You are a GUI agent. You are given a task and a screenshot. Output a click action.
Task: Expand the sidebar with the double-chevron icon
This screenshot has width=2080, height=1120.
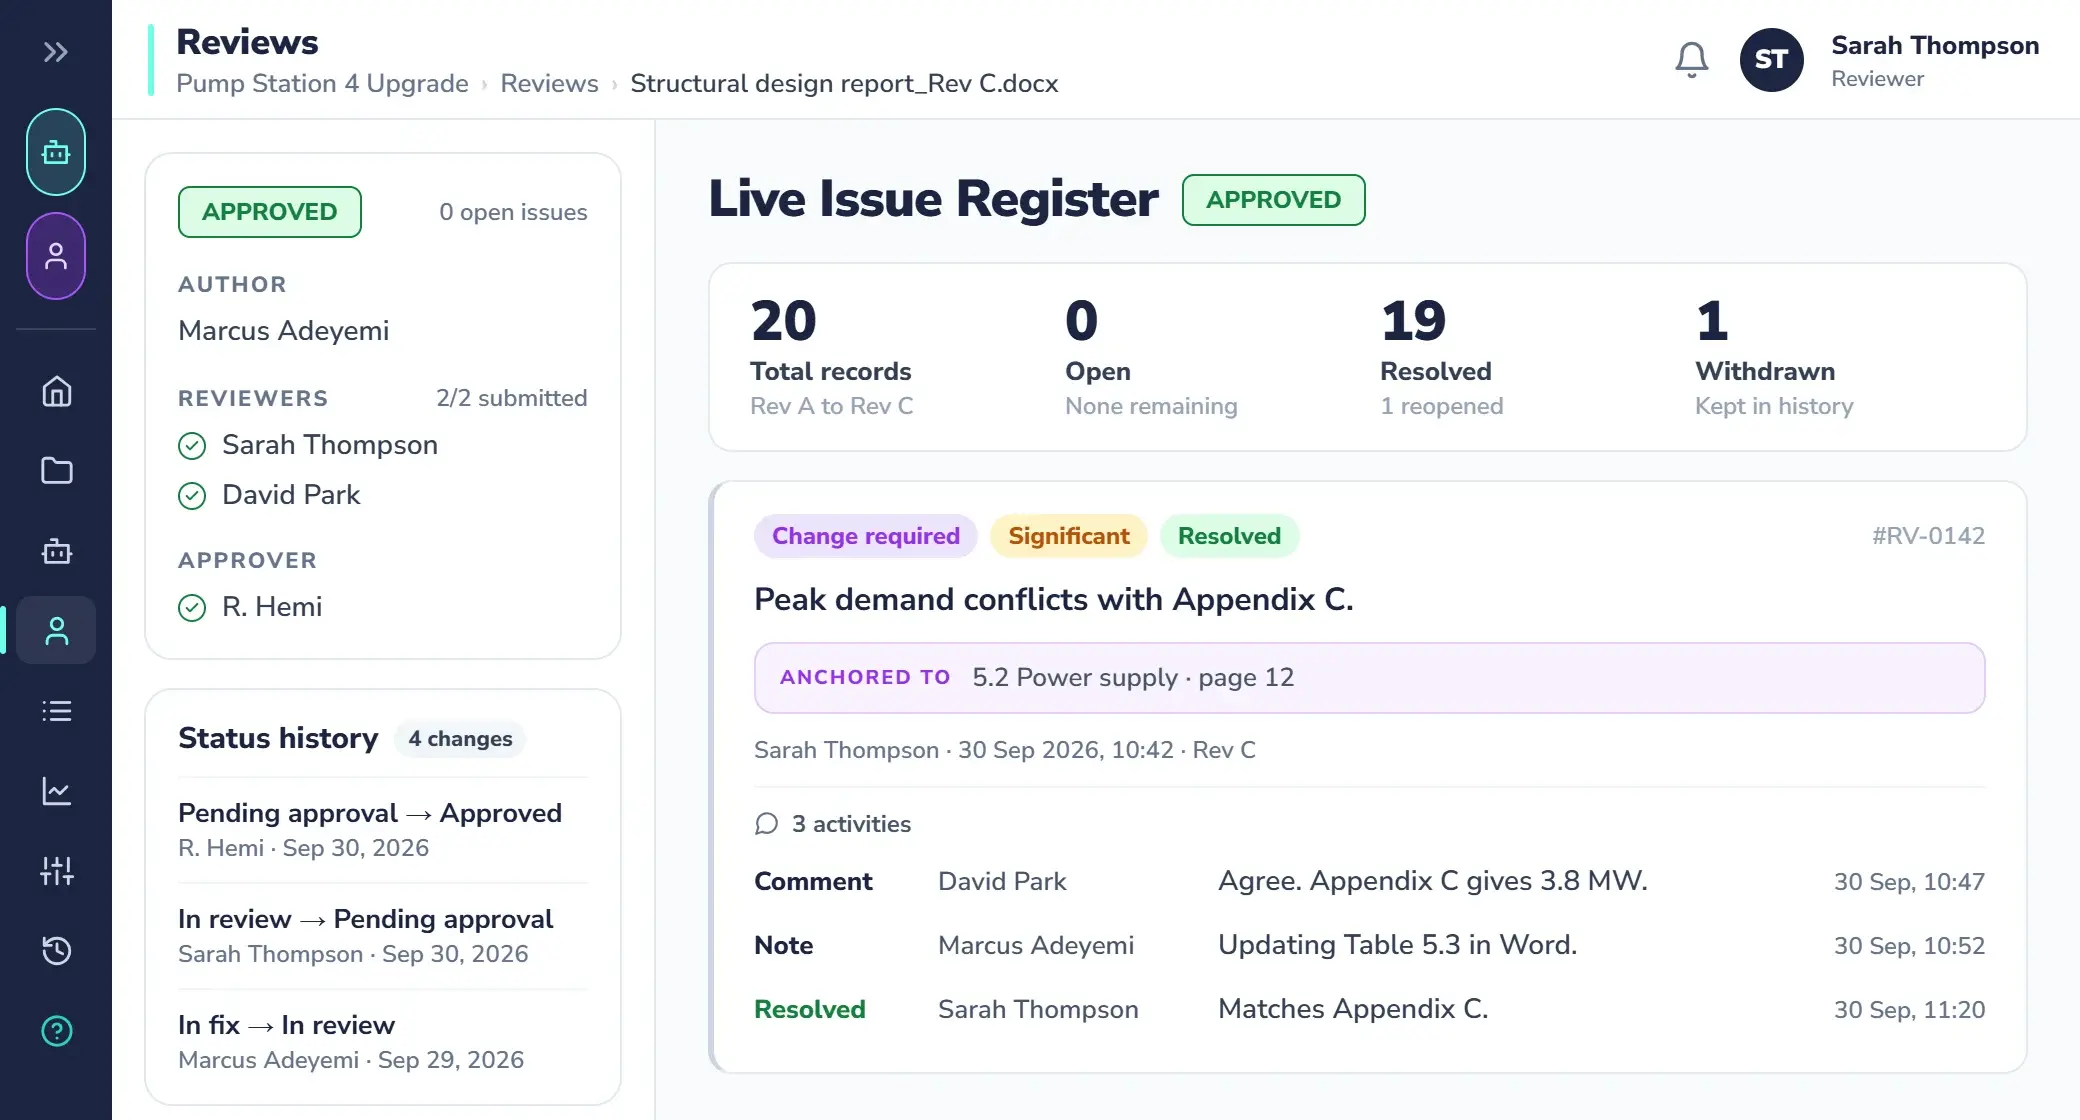pos(56,52)
